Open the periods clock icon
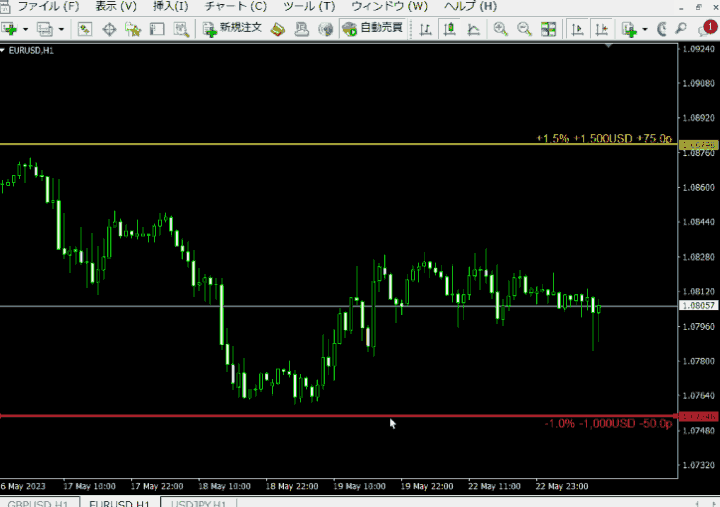Screen dimensions: 720x507 click(x=661, y=29)
